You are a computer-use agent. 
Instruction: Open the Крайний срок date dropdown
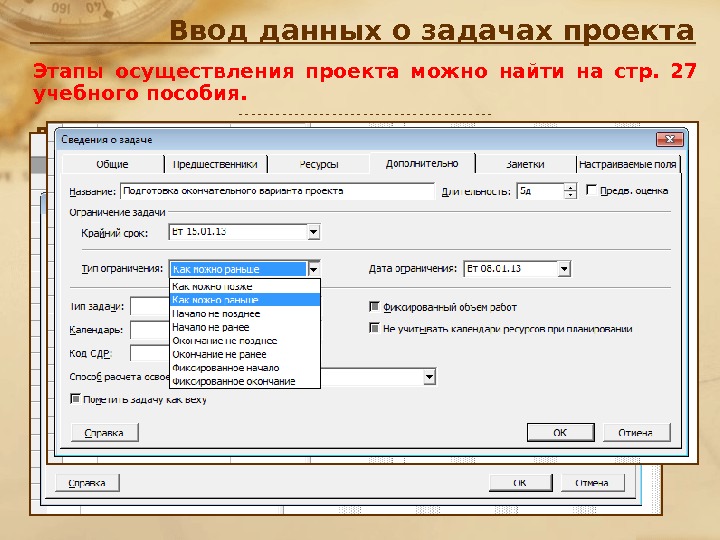(314, 232)
